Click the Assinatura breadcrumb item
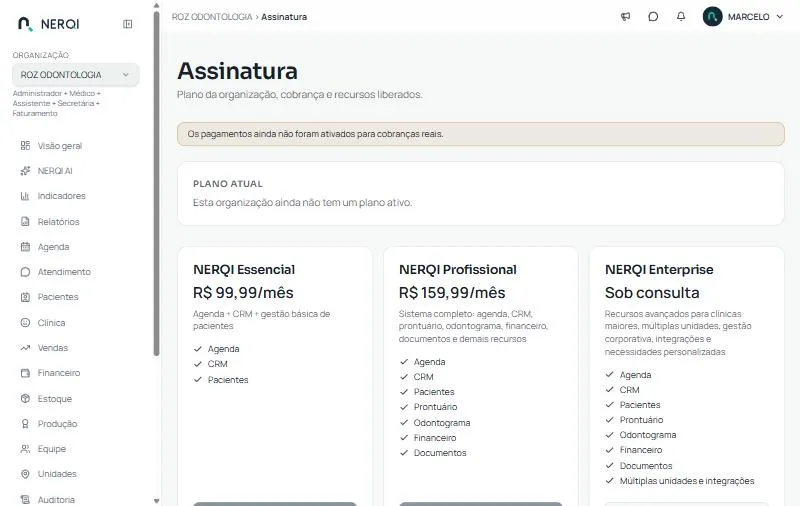 point(284,17)
